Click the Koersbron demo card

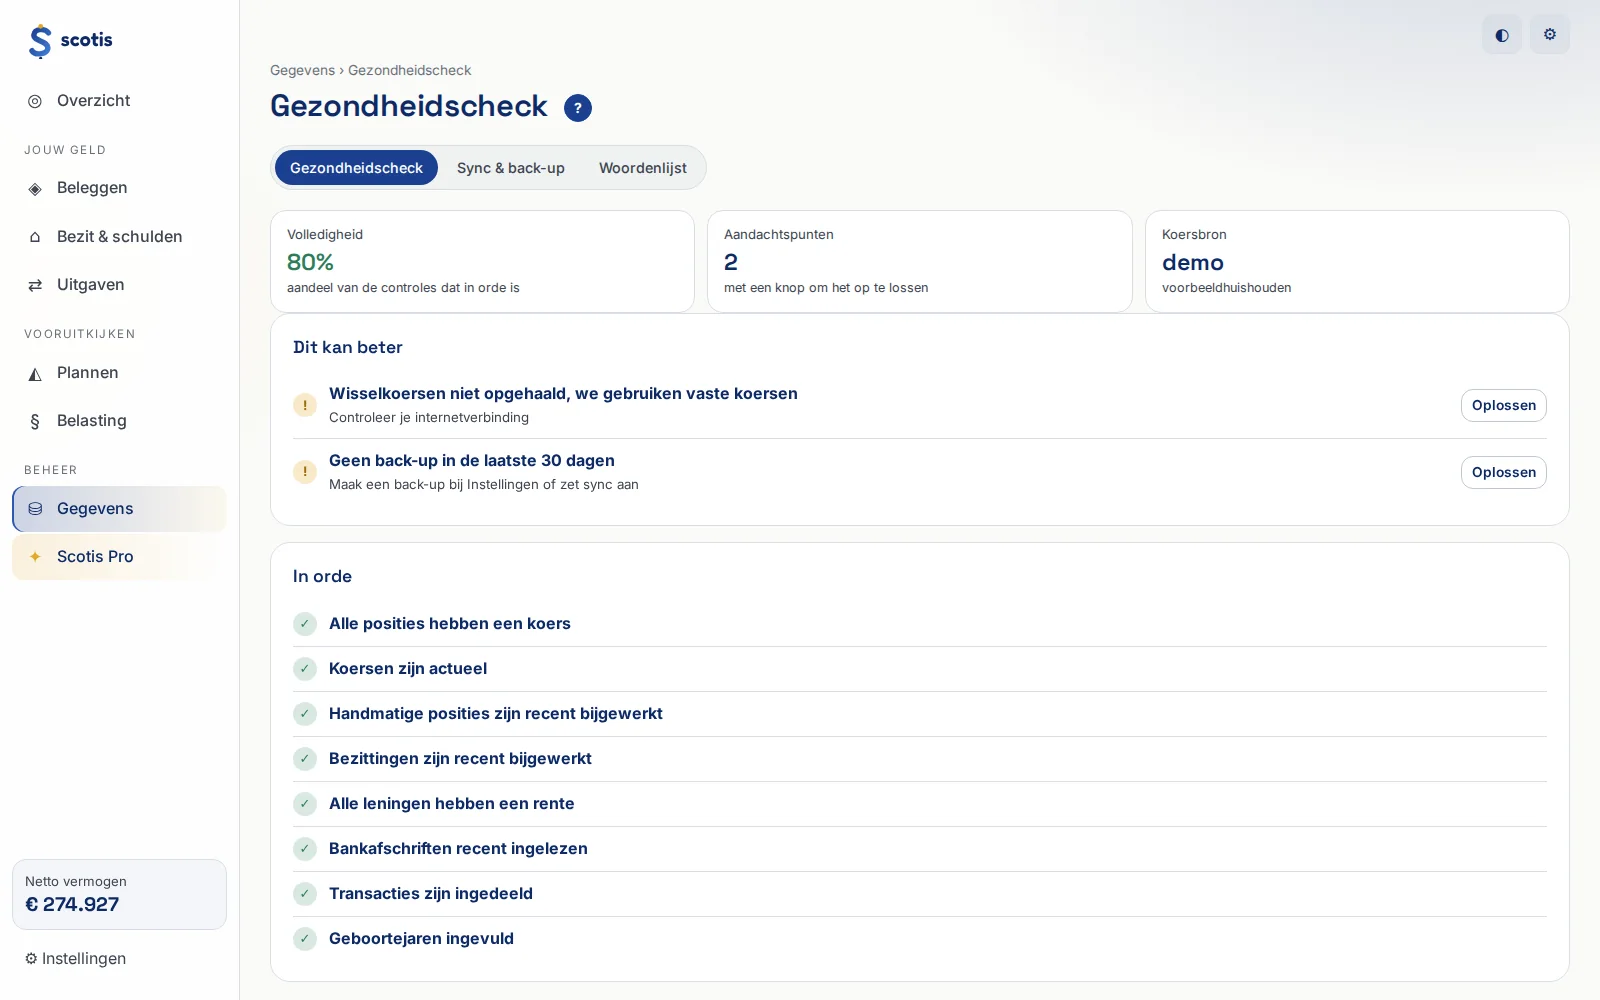click(1357, 261)
